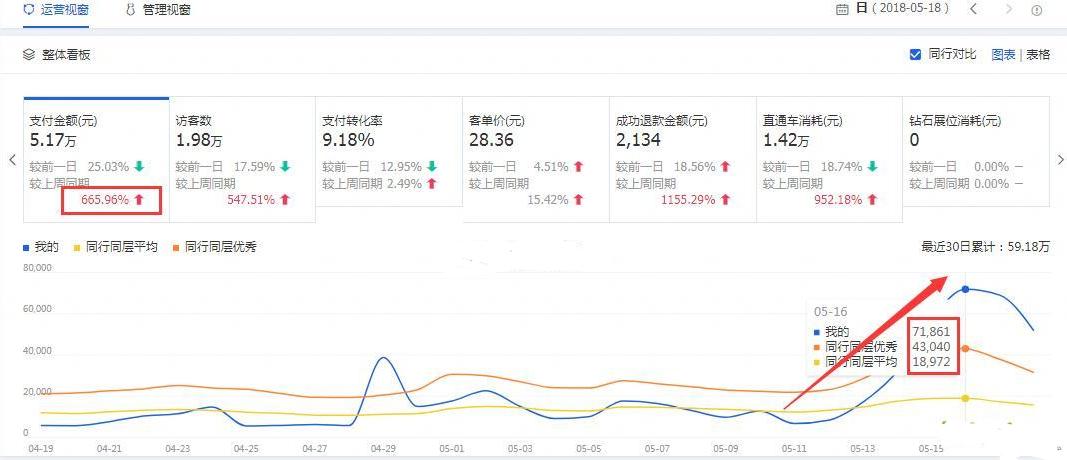Click the 5.17万 payment amount value
This screenshot has width=1067, height=460.
[53, 141]
